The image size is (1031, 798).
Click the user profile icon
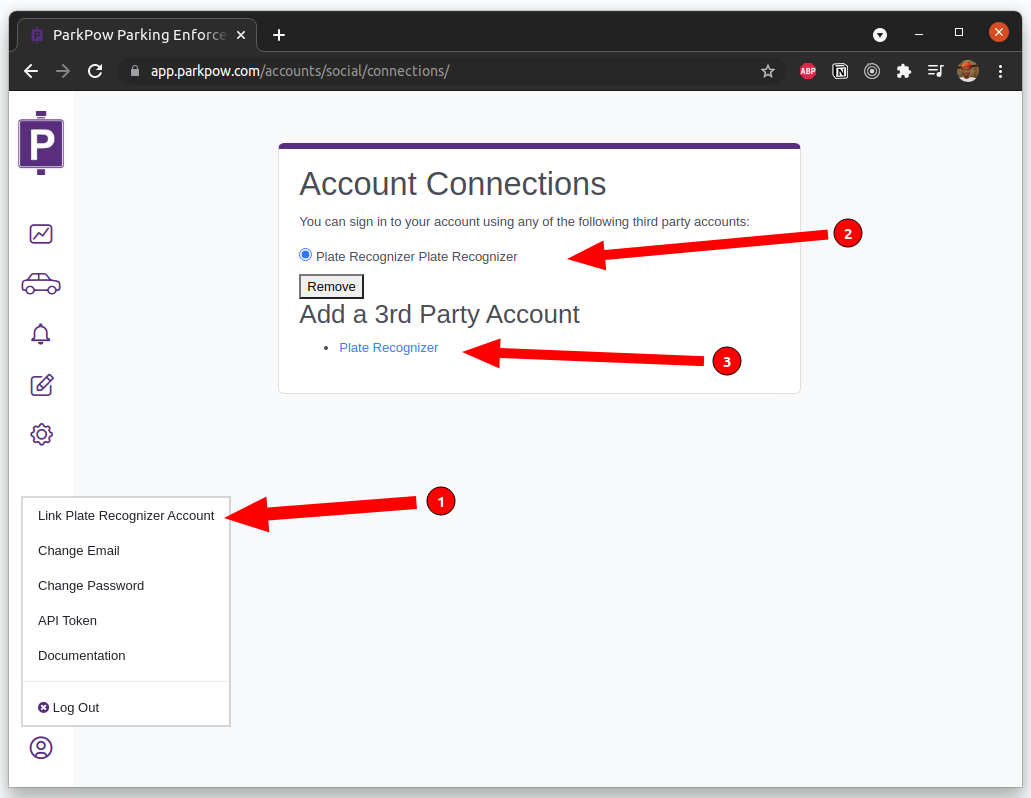point(41,748)
